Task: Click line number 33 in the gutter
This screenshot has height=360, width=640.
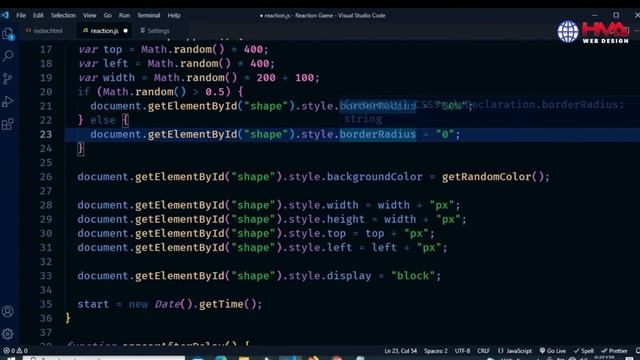Action: click(x=46, y=276)
